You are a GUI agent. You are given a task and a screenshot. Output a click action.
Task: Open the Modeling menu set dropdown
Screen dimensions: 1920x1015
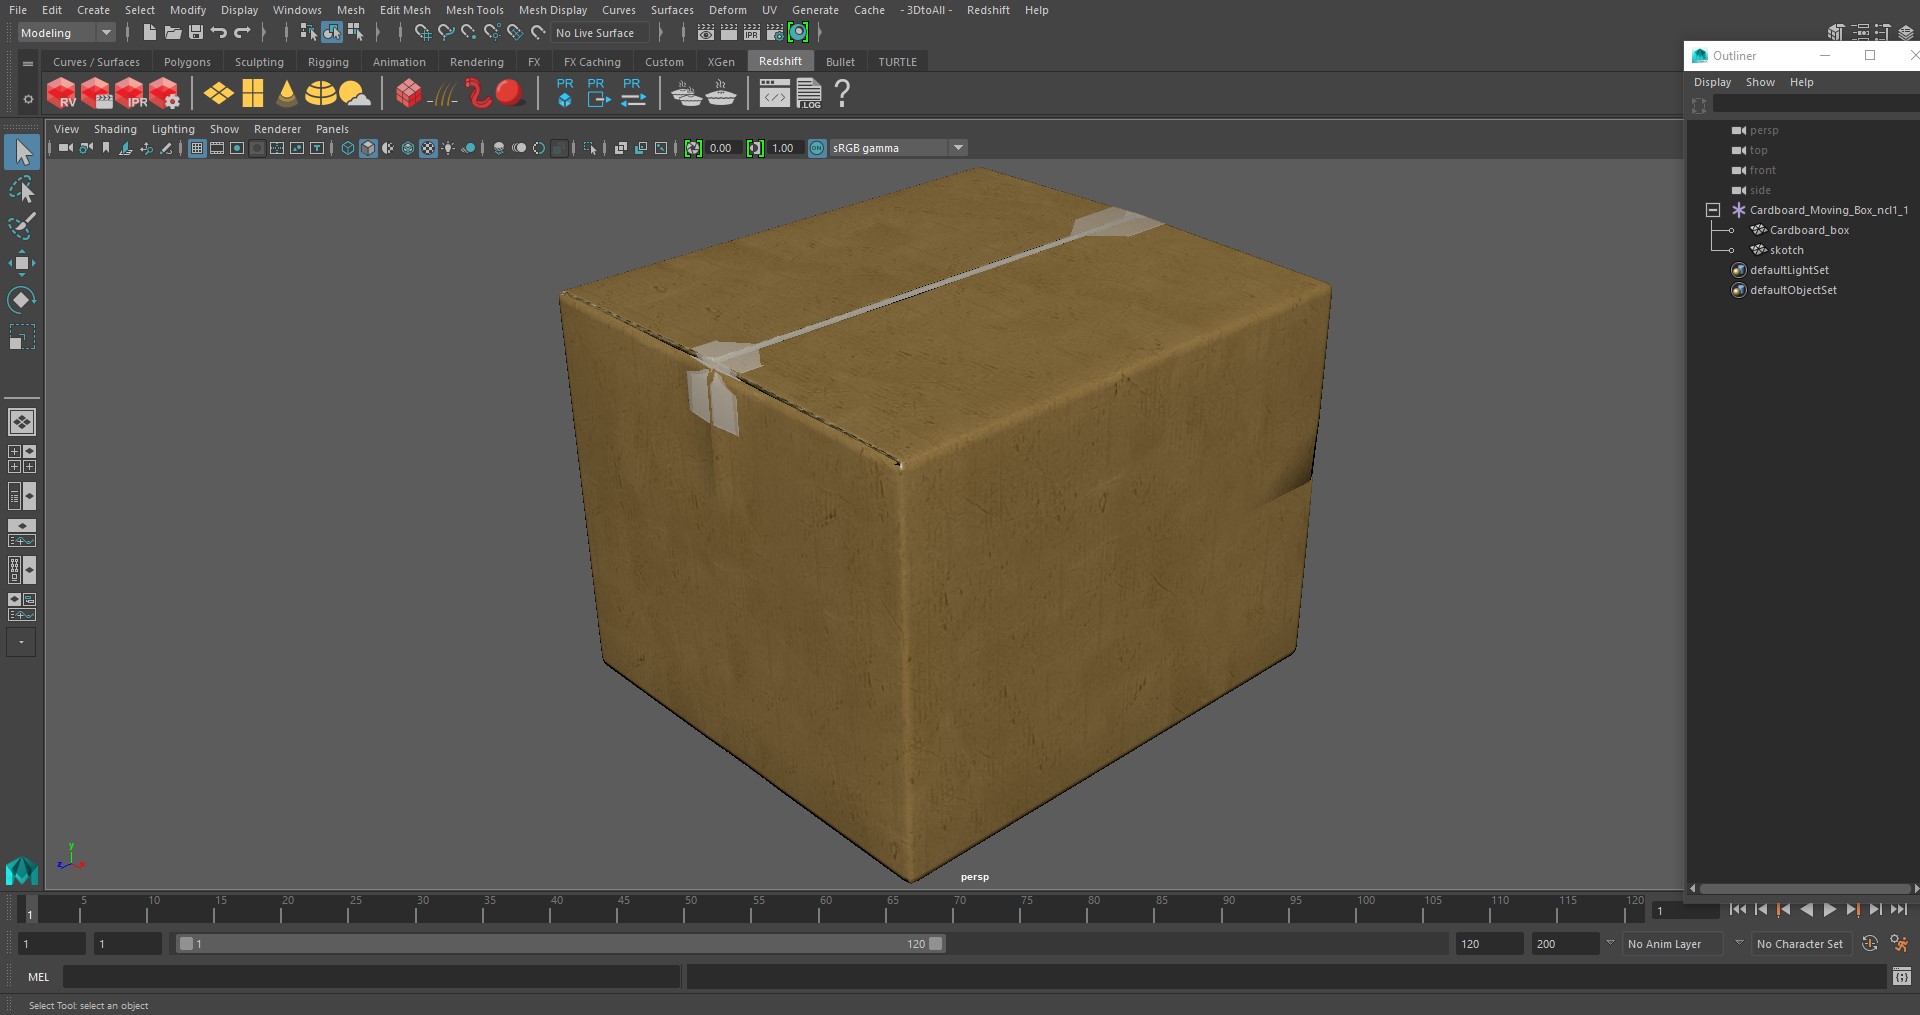pos(67,33)
